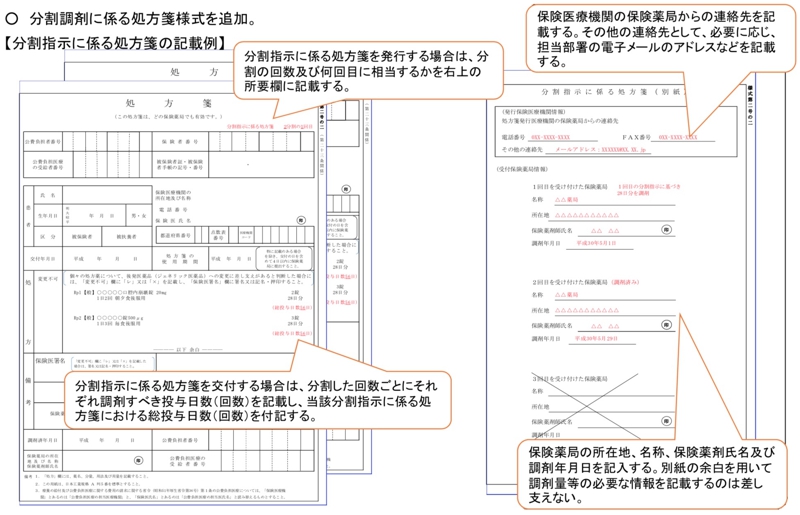Viewport: 800px width, 515px height.
Task: Click the seal mark beside 保険医氏名
Action: [301, 220]
